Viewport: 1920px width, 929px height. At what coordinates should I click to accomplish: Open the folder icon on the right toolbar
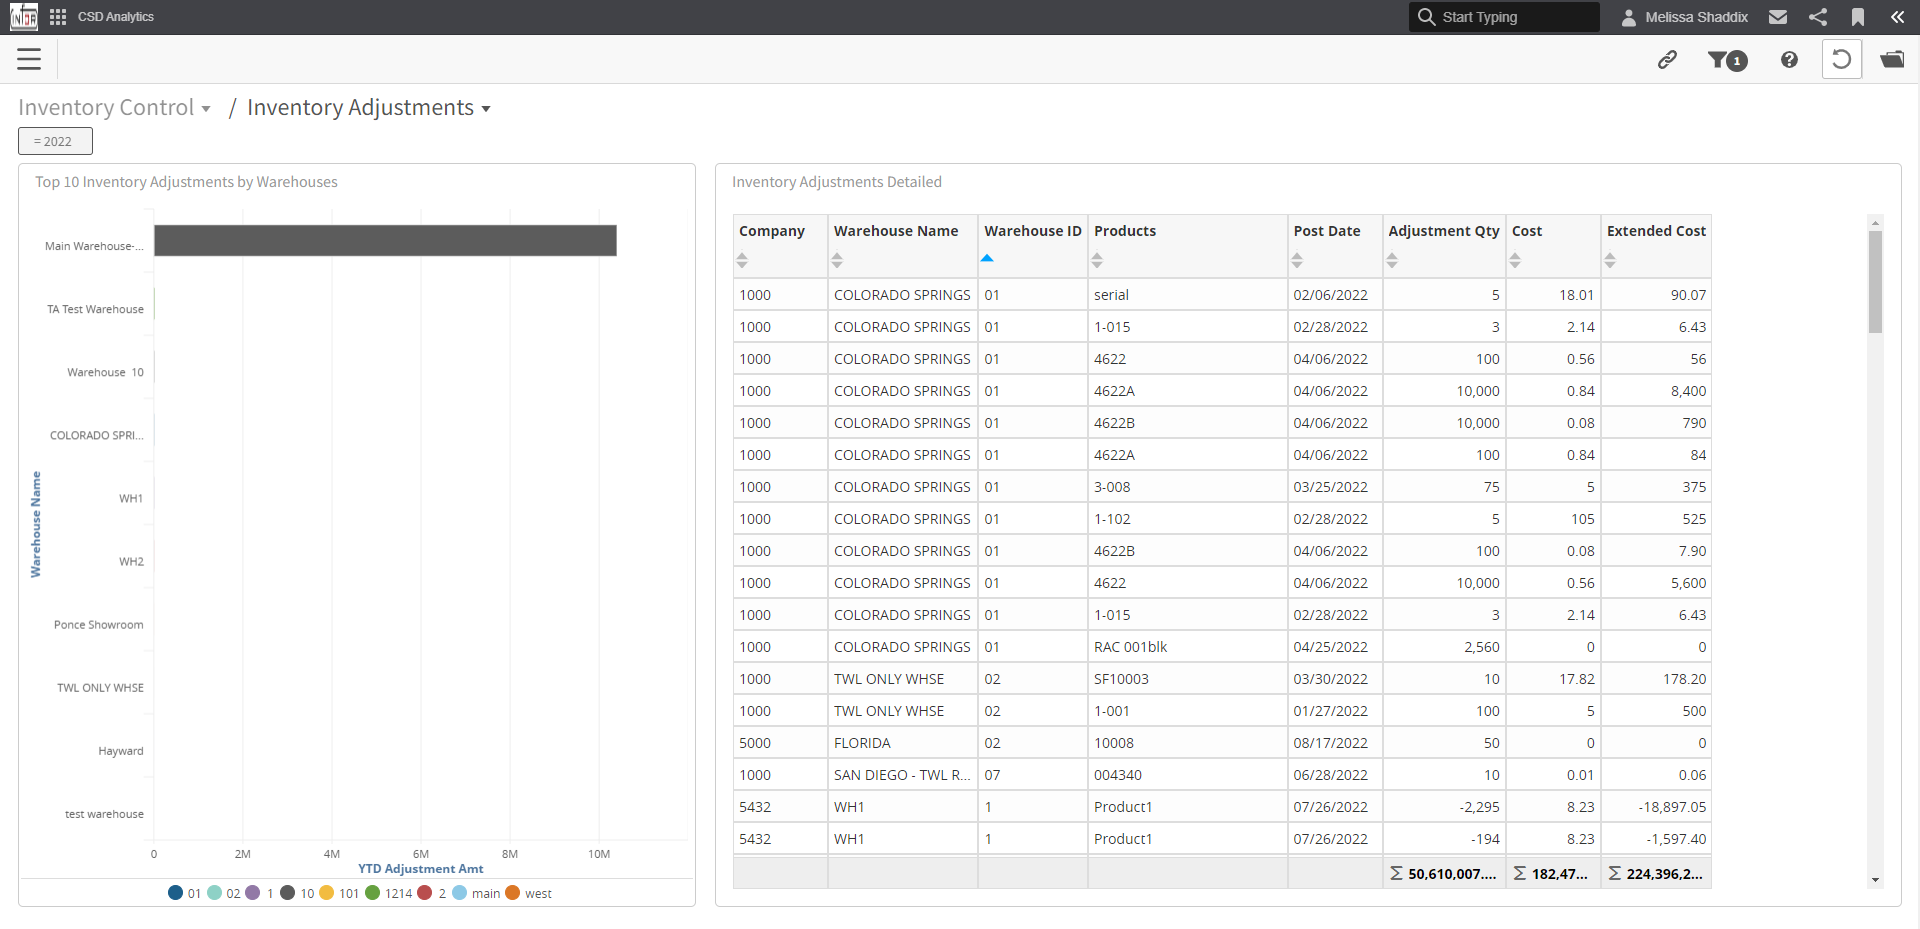1895,59
